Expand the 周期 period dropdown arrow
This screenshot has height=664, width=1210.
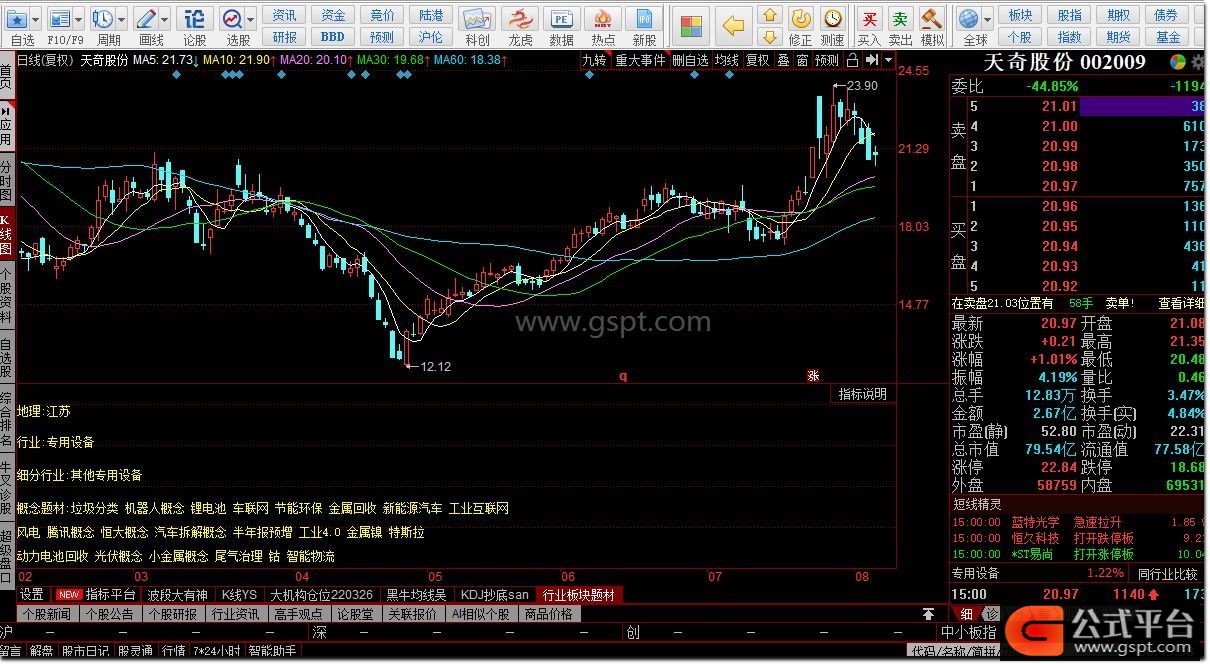pos(121,19)
